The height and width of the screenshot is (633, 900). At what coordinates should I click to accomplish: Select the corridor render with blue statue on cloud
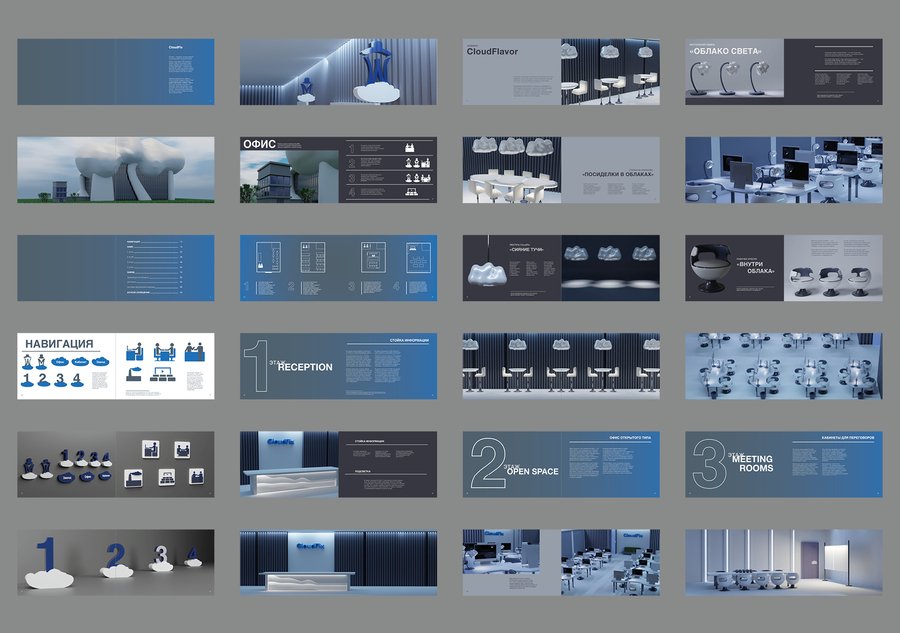tap(338, 72)
